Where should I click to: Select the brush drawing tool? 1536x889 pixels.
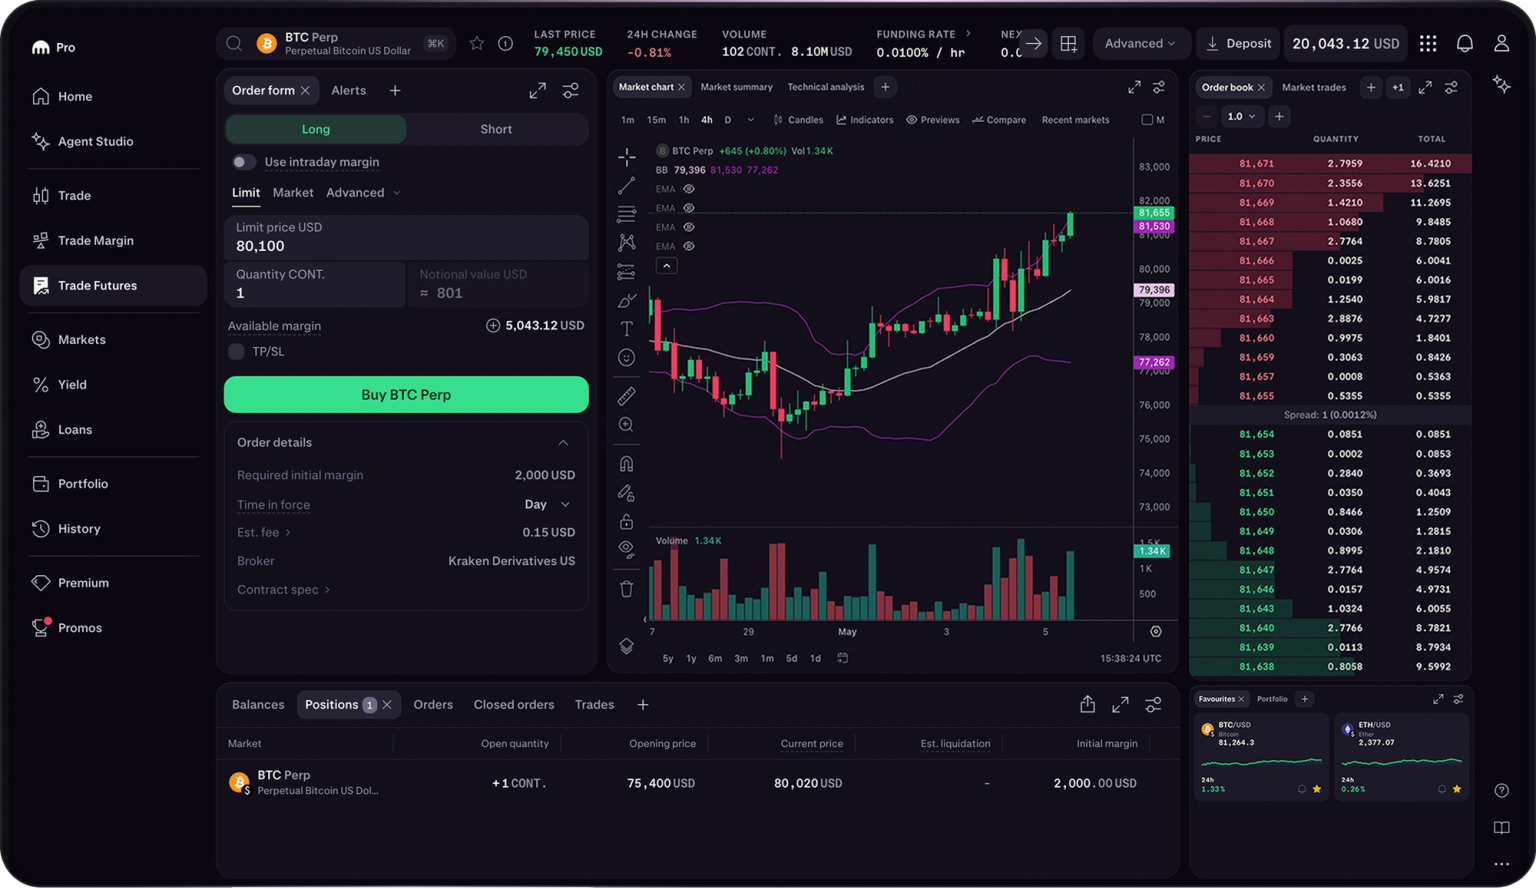point(627,300)
